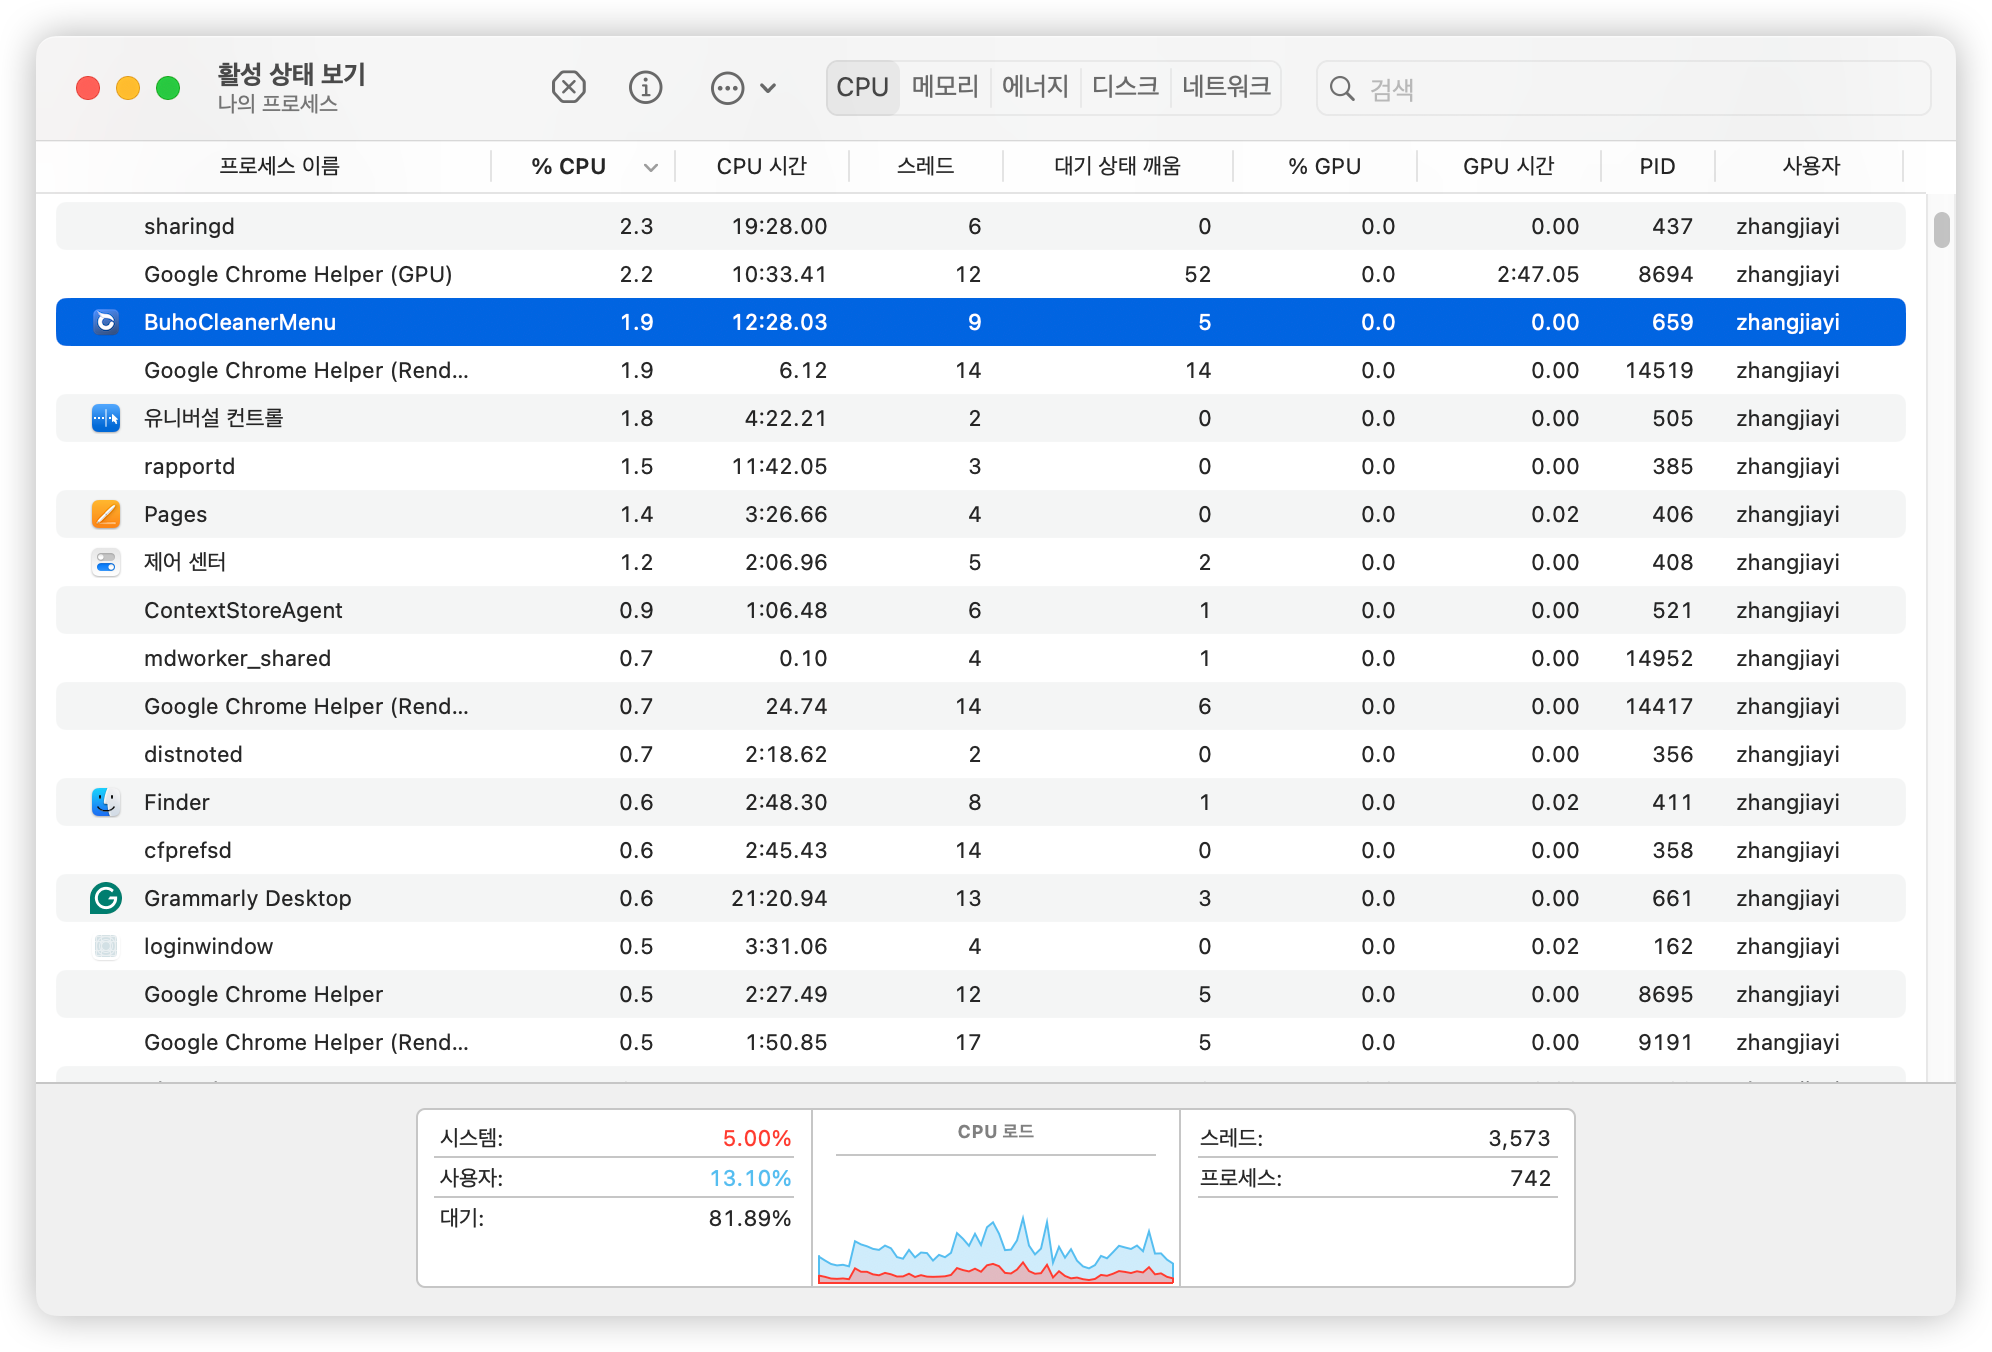Click PID 9191 cell

pyautogui.click(x=1666, y=1042)
